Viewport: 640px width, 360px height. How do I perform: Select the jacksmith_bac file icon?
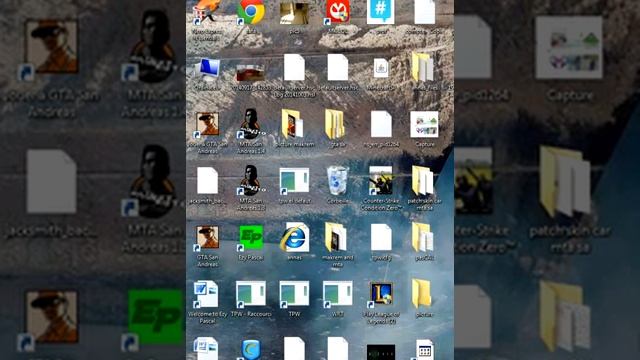[207, 181]
